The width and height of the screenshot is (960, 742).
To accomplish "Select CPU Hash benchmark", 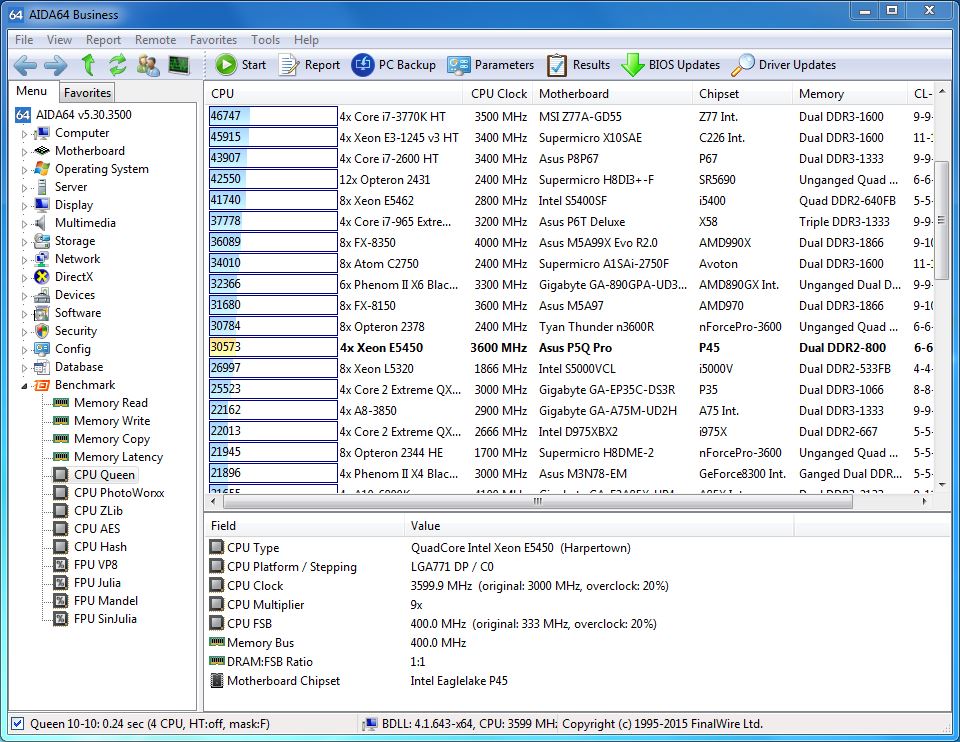I will [100, 547].
